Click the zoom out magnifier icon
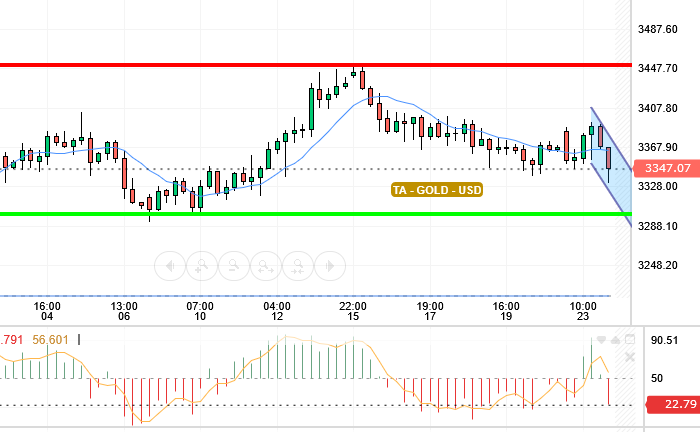This screenshot has height=432, width=700. coord(233,266)
